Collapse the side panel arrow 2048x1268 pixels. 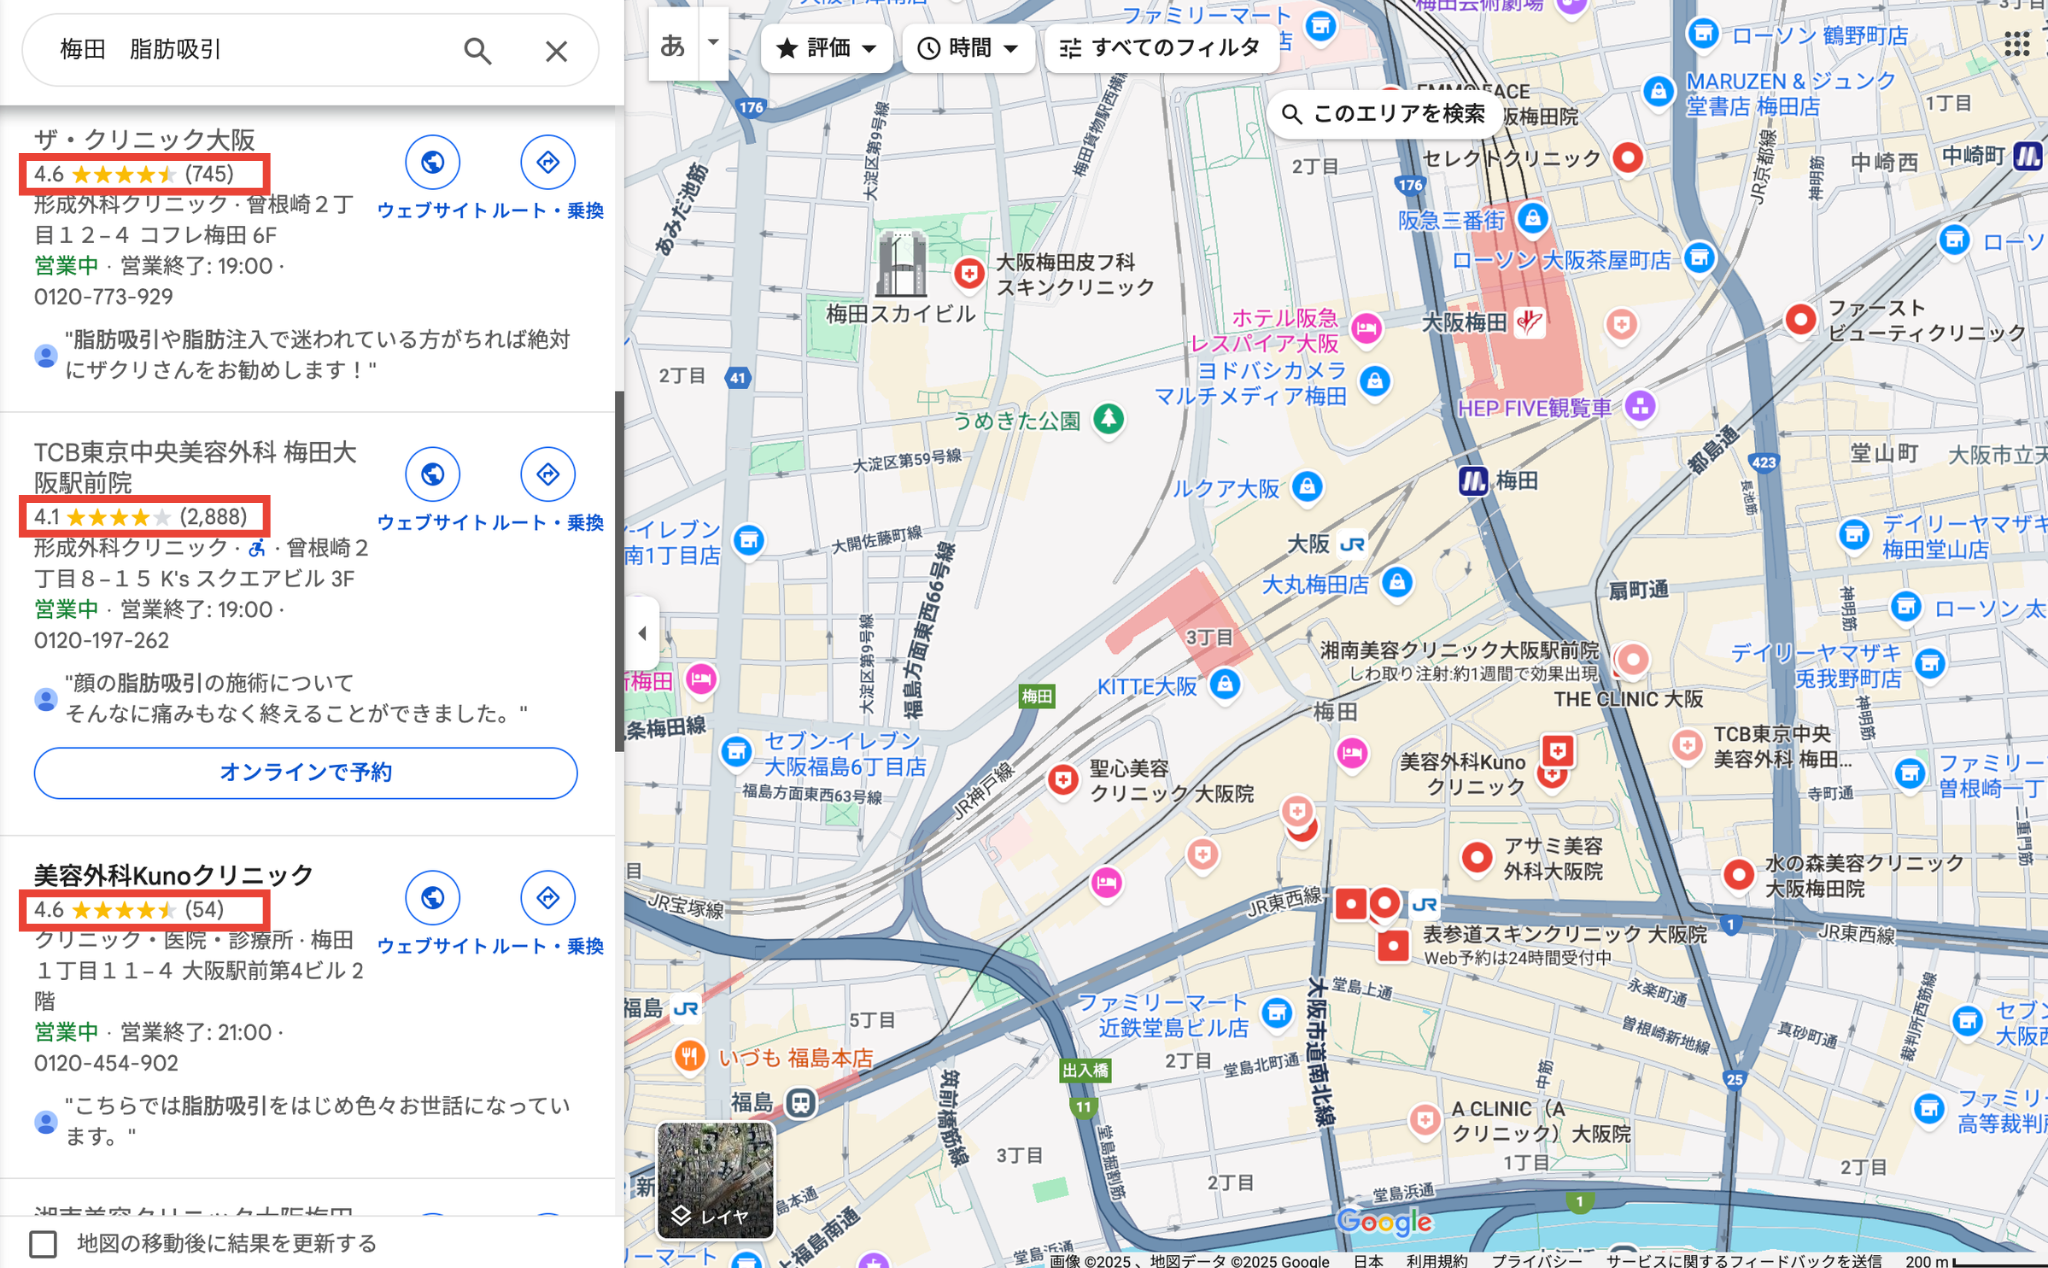click(x=642, y=633)
